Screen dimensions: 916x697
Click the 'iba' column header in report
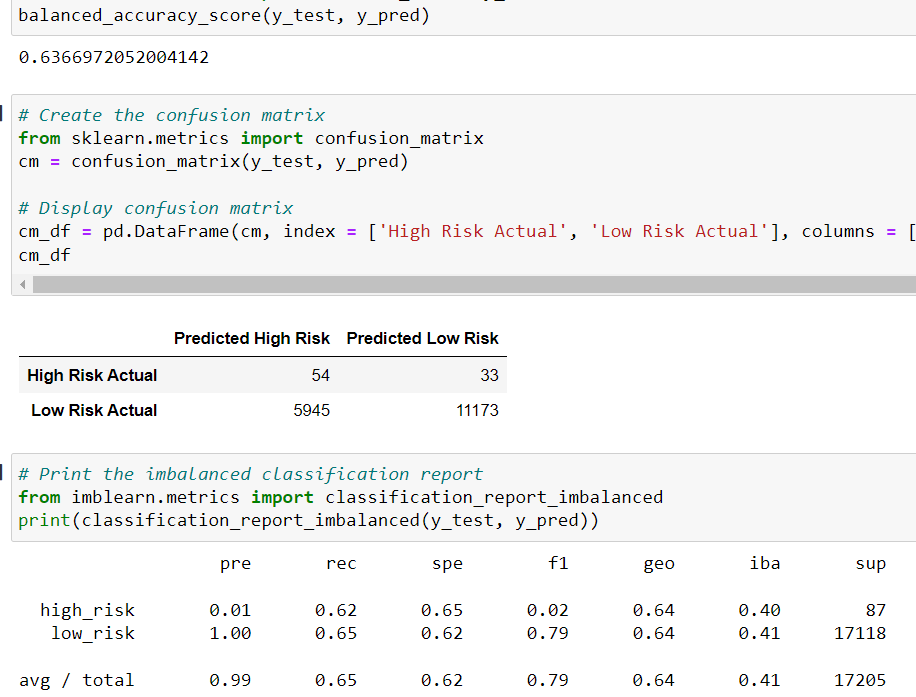[765, 563]
